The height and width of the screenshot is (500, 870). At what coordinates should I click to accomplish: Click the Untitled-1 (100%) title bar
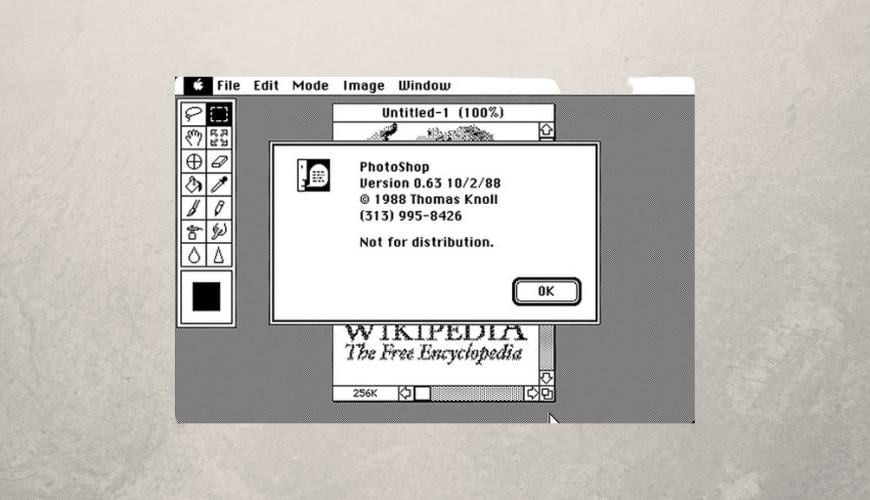pyautogui.click(x=443, y=113)
